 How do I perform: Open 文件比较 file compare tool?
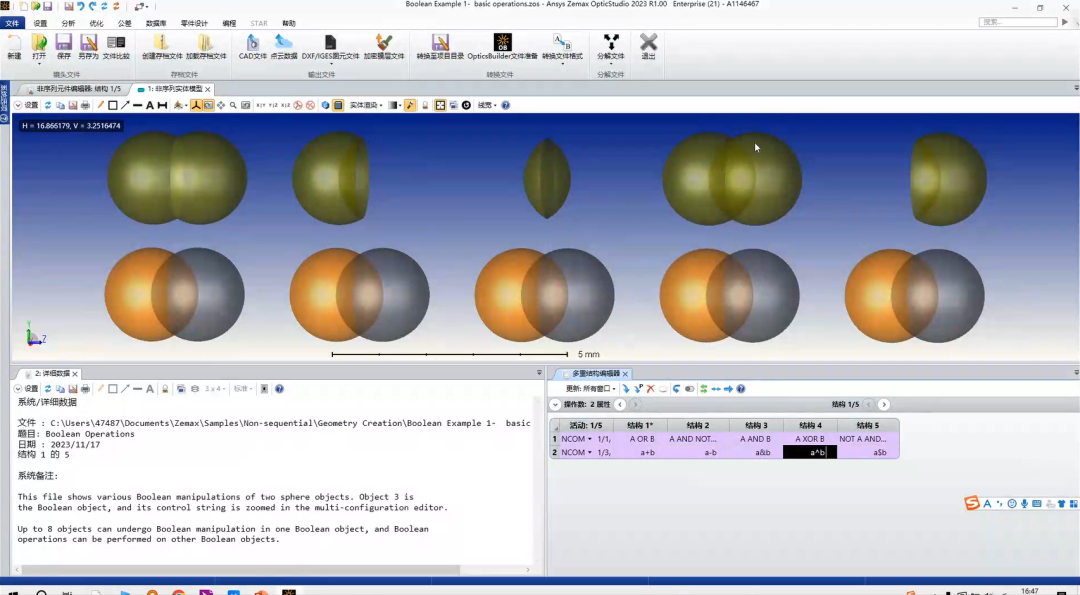tap(116, 46)
